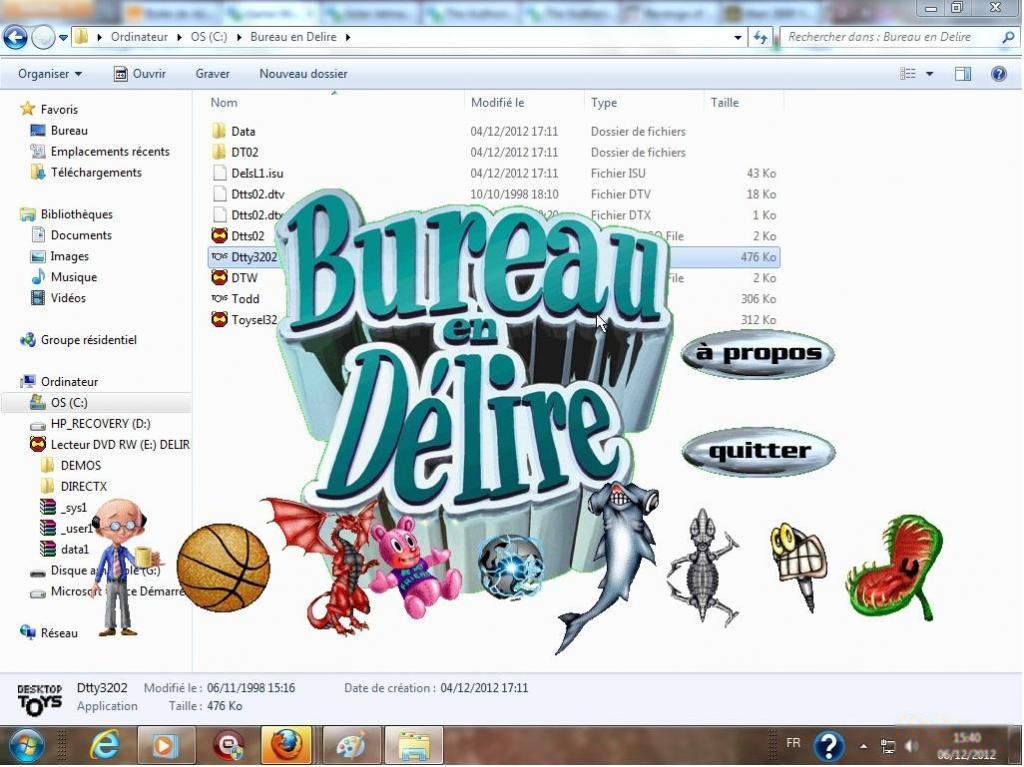This screenshot has height=767, width=1024.
Task: Open the address bar history dropdown
Action: pos(738,38)
